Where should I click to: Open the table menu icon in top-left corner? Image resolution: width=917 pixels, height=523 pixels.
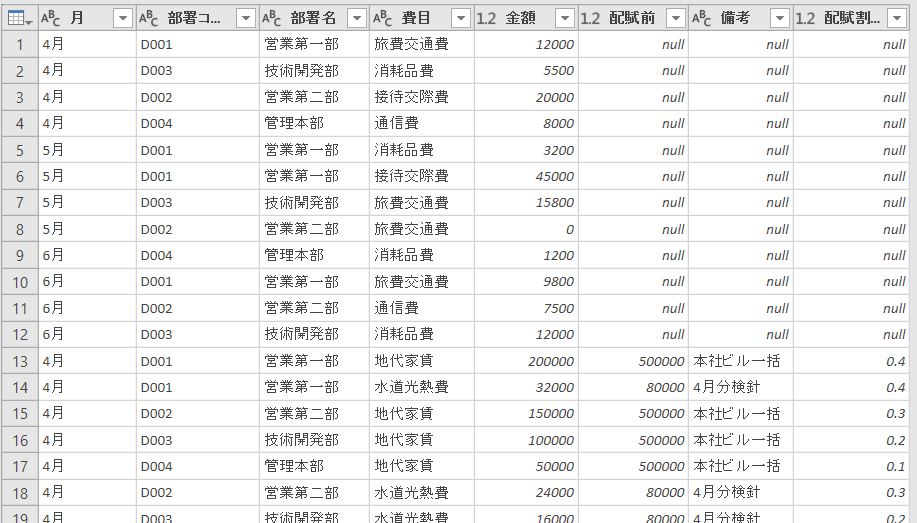(19, 18)
